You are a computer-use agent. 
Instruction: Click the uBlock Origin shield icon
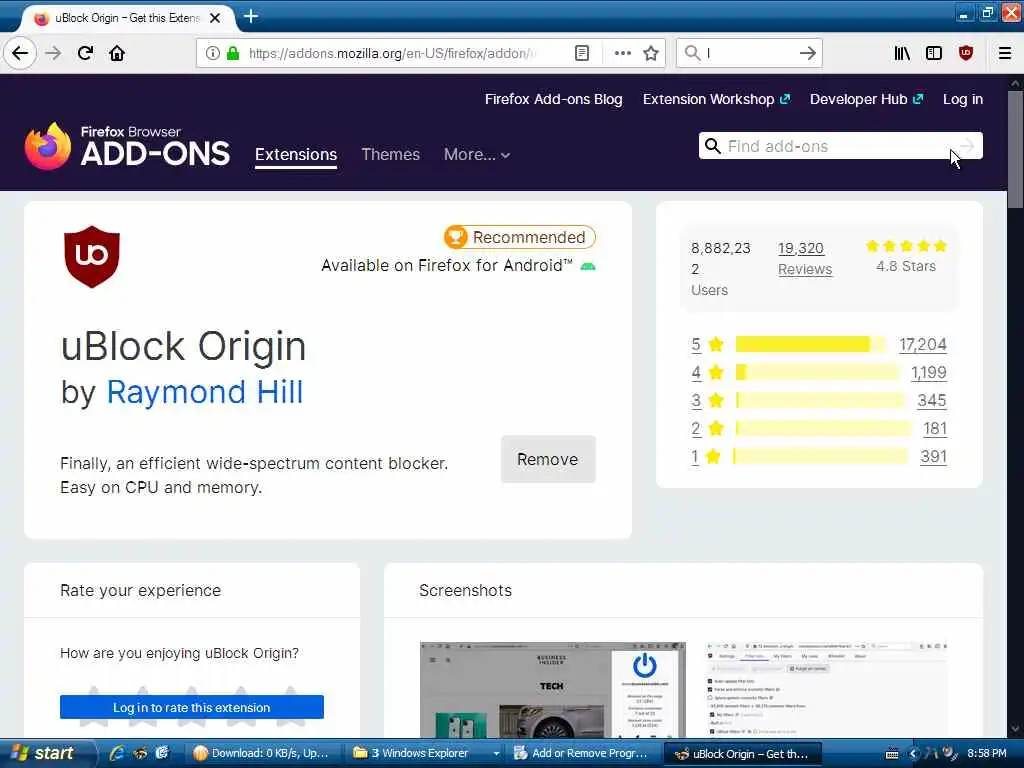(92, 257)
